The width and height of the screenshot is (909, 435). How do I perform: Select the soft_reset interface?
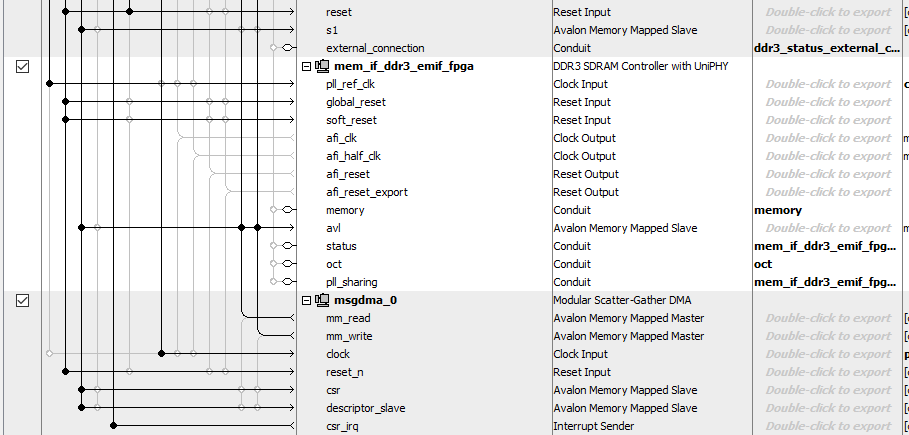point(351,120)
